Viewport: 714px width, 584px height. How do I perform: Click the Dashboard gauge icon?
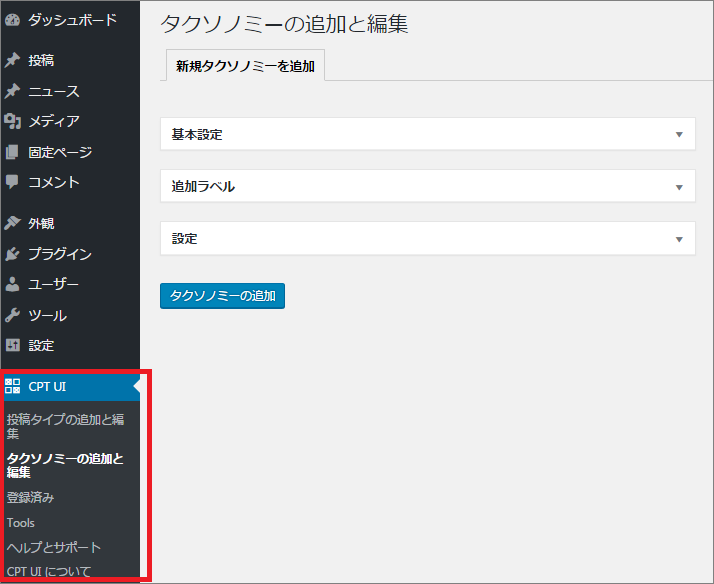(x=12, y=20)
